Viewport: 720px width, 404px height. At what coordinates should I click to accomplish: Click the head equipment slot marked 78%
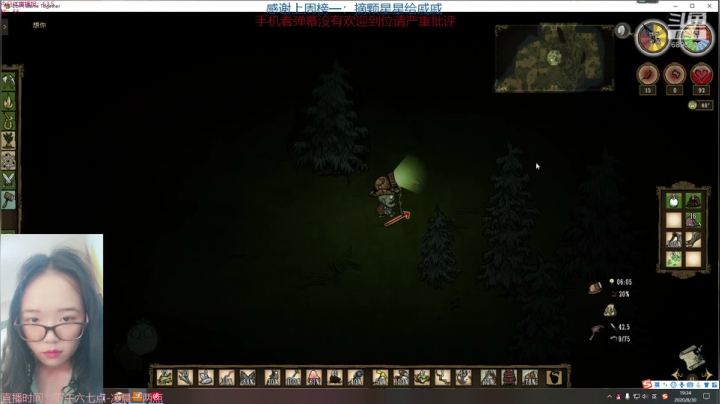point(529,377)
